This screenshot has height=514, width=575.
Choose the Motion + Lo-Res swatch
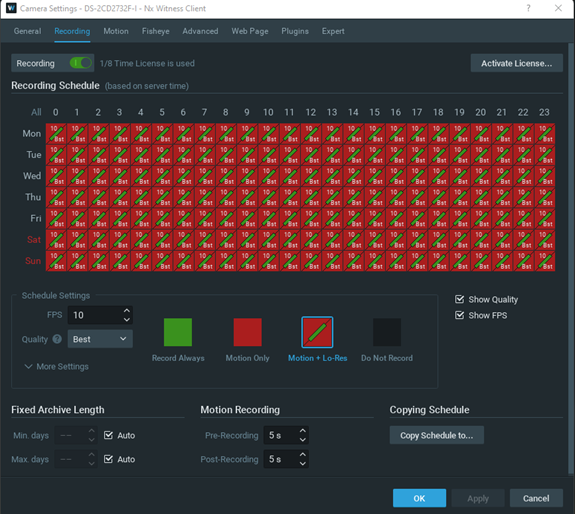(317, 332)
